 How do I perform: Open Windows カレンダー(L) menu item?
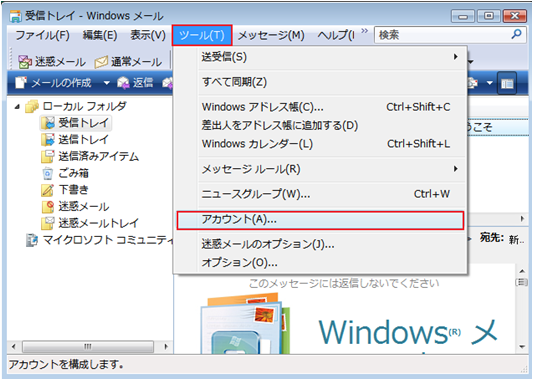pos(320,144)
